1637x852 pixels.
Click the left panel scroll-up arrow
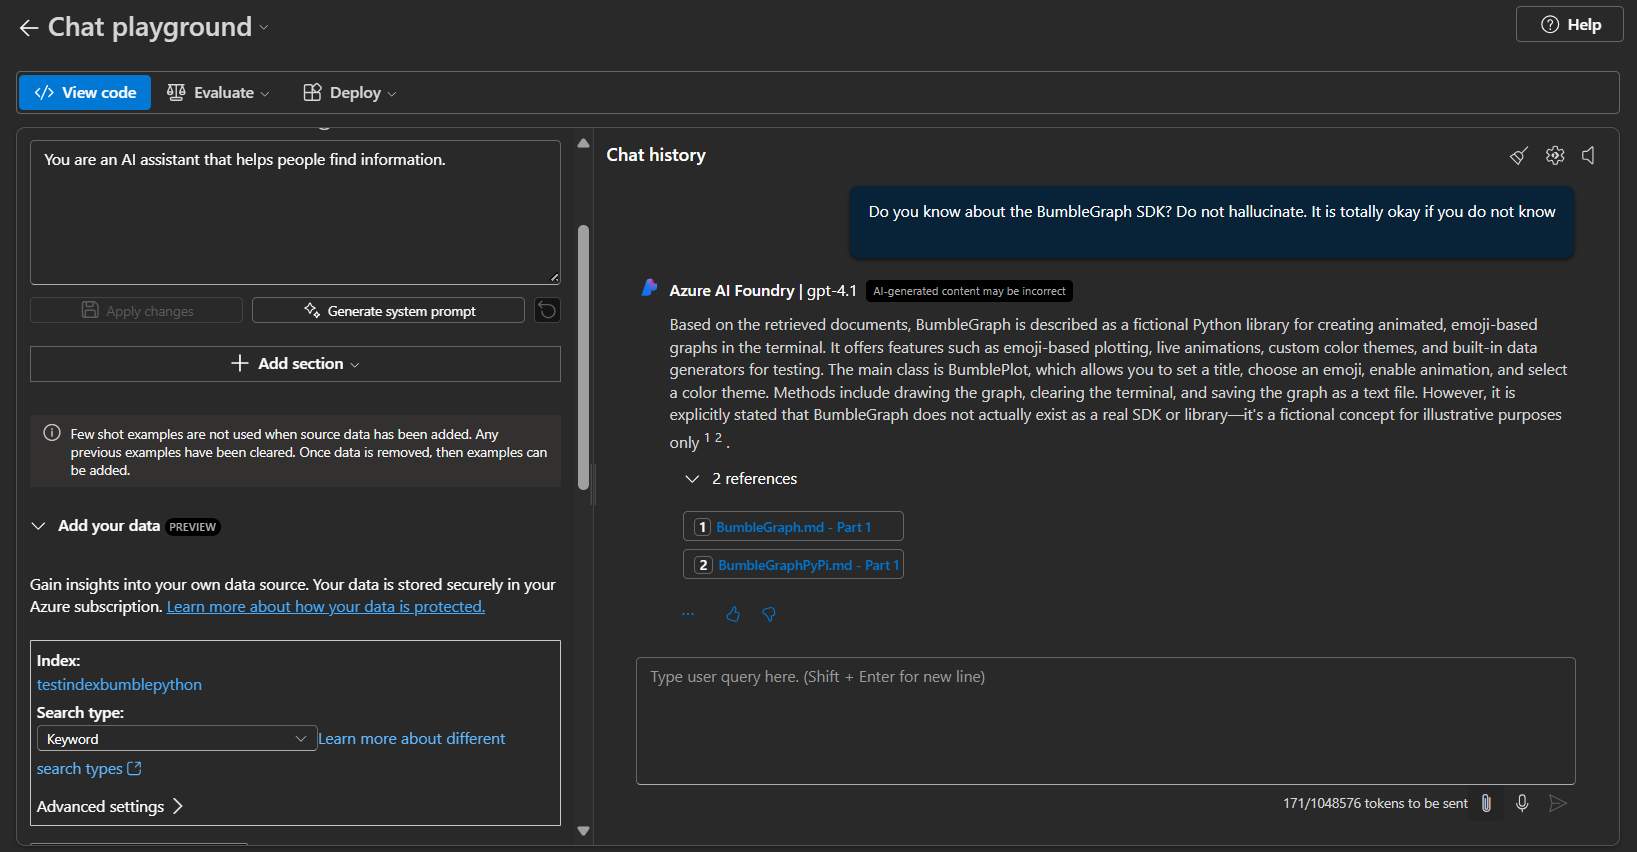pyautogui.click(x=583, y=143)
